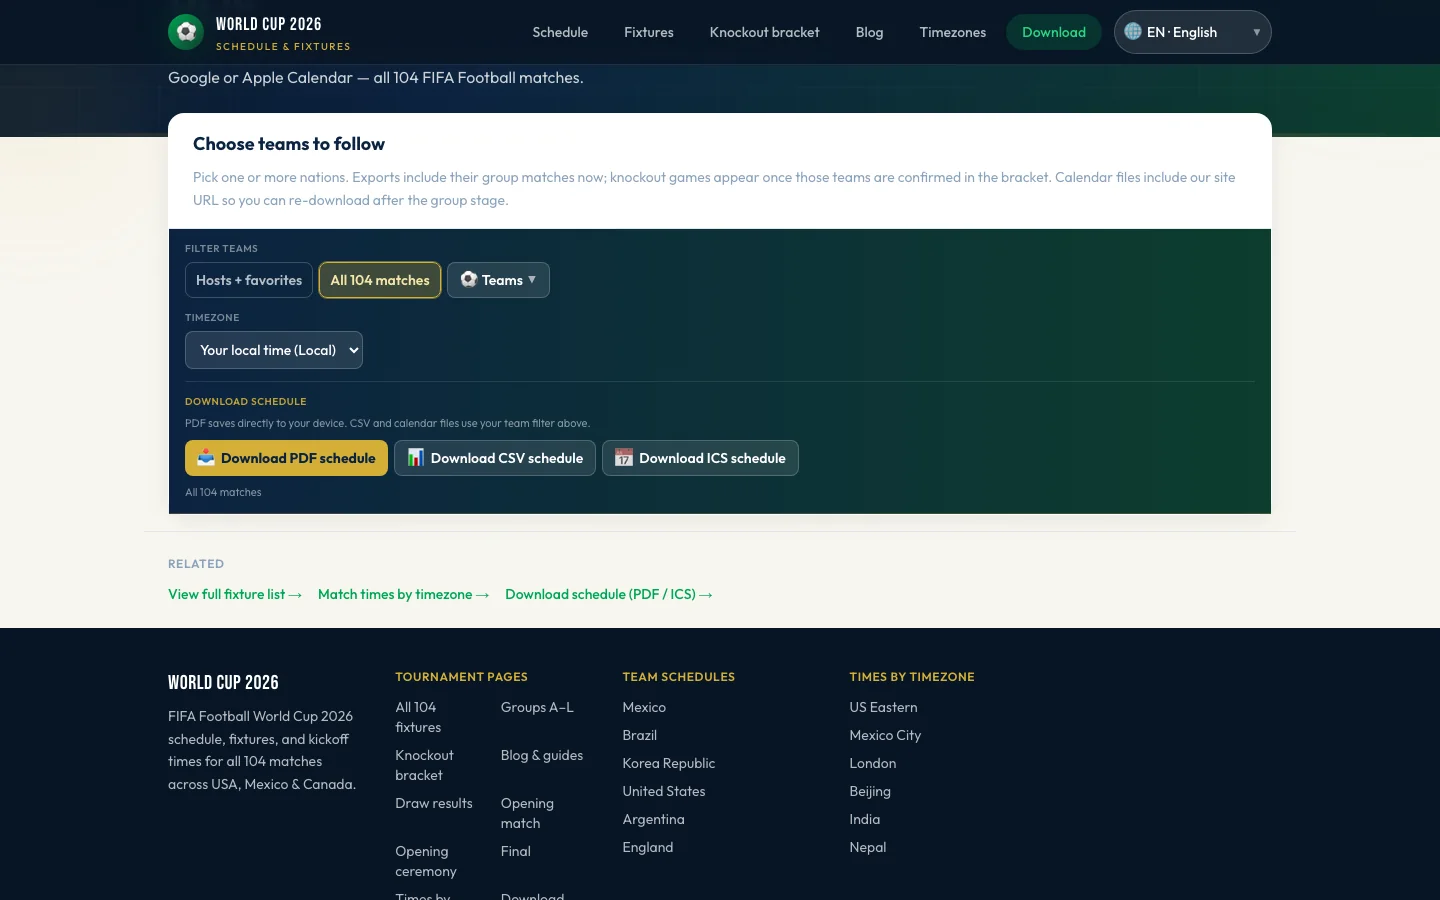Open Mexico City timezone link
The height and width of the screenshot is (900, 1440).
click(886, 735)
